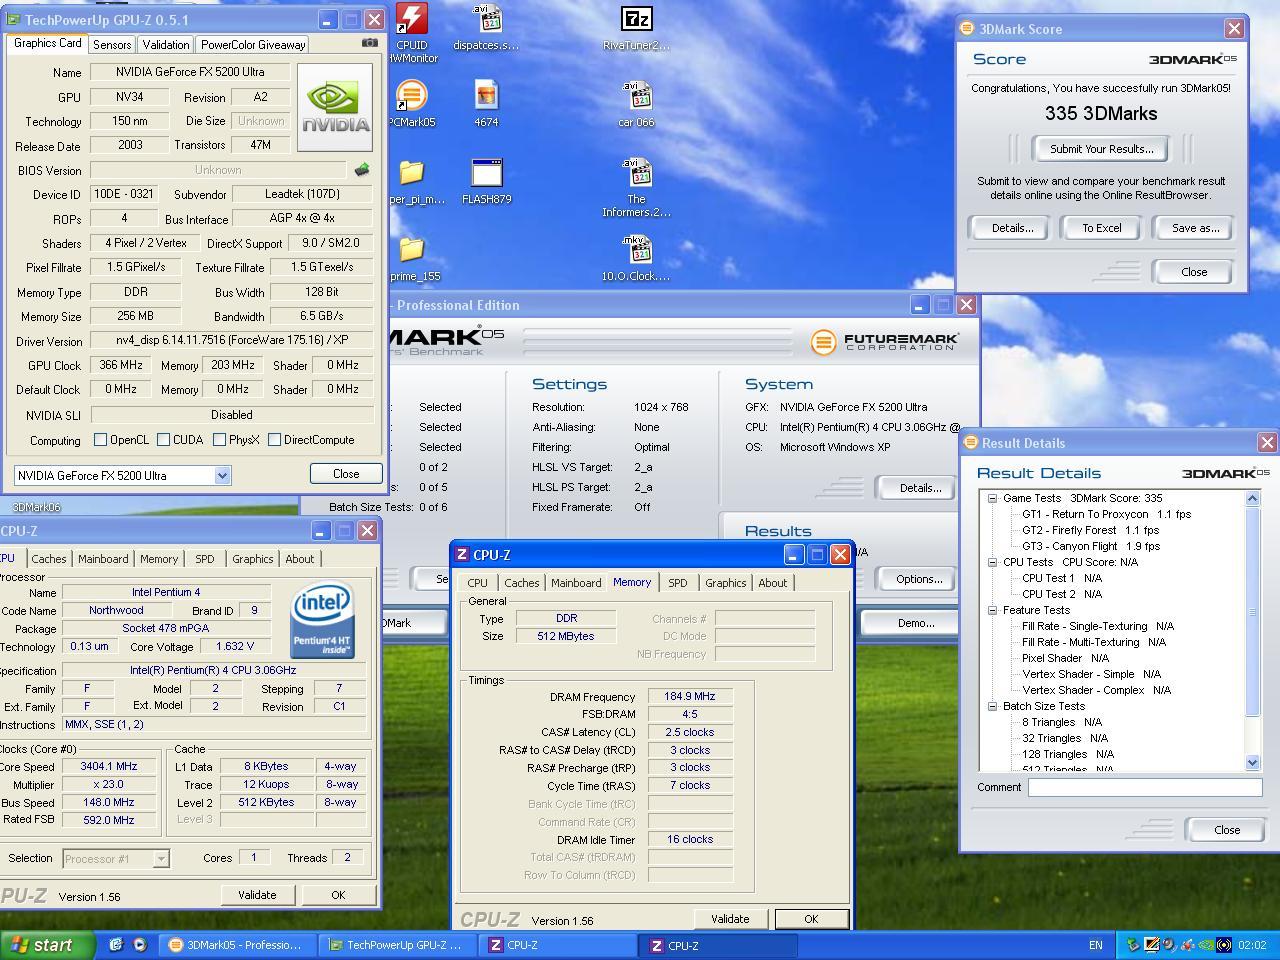Open Mainboard tab in front CPU-Z window
Screen dimensions: 1280x960
(x=576, y=583)
